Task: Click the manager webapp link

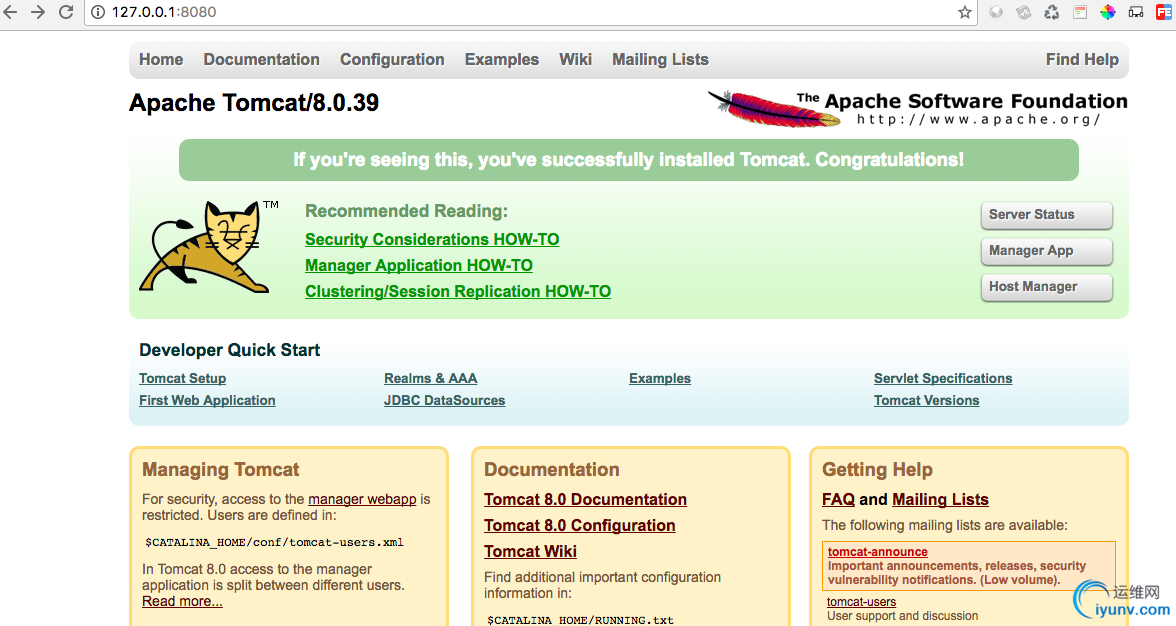Action: point(362,499)
